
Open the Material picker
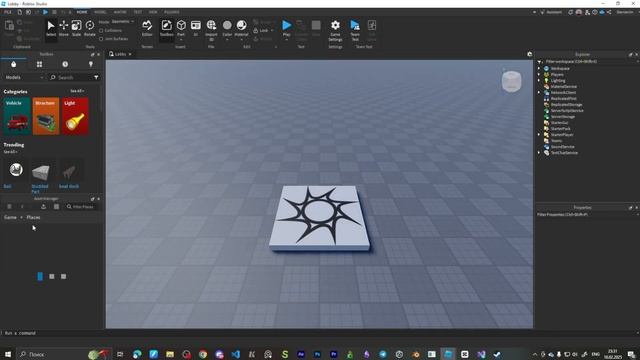click(x=241, y=29)
